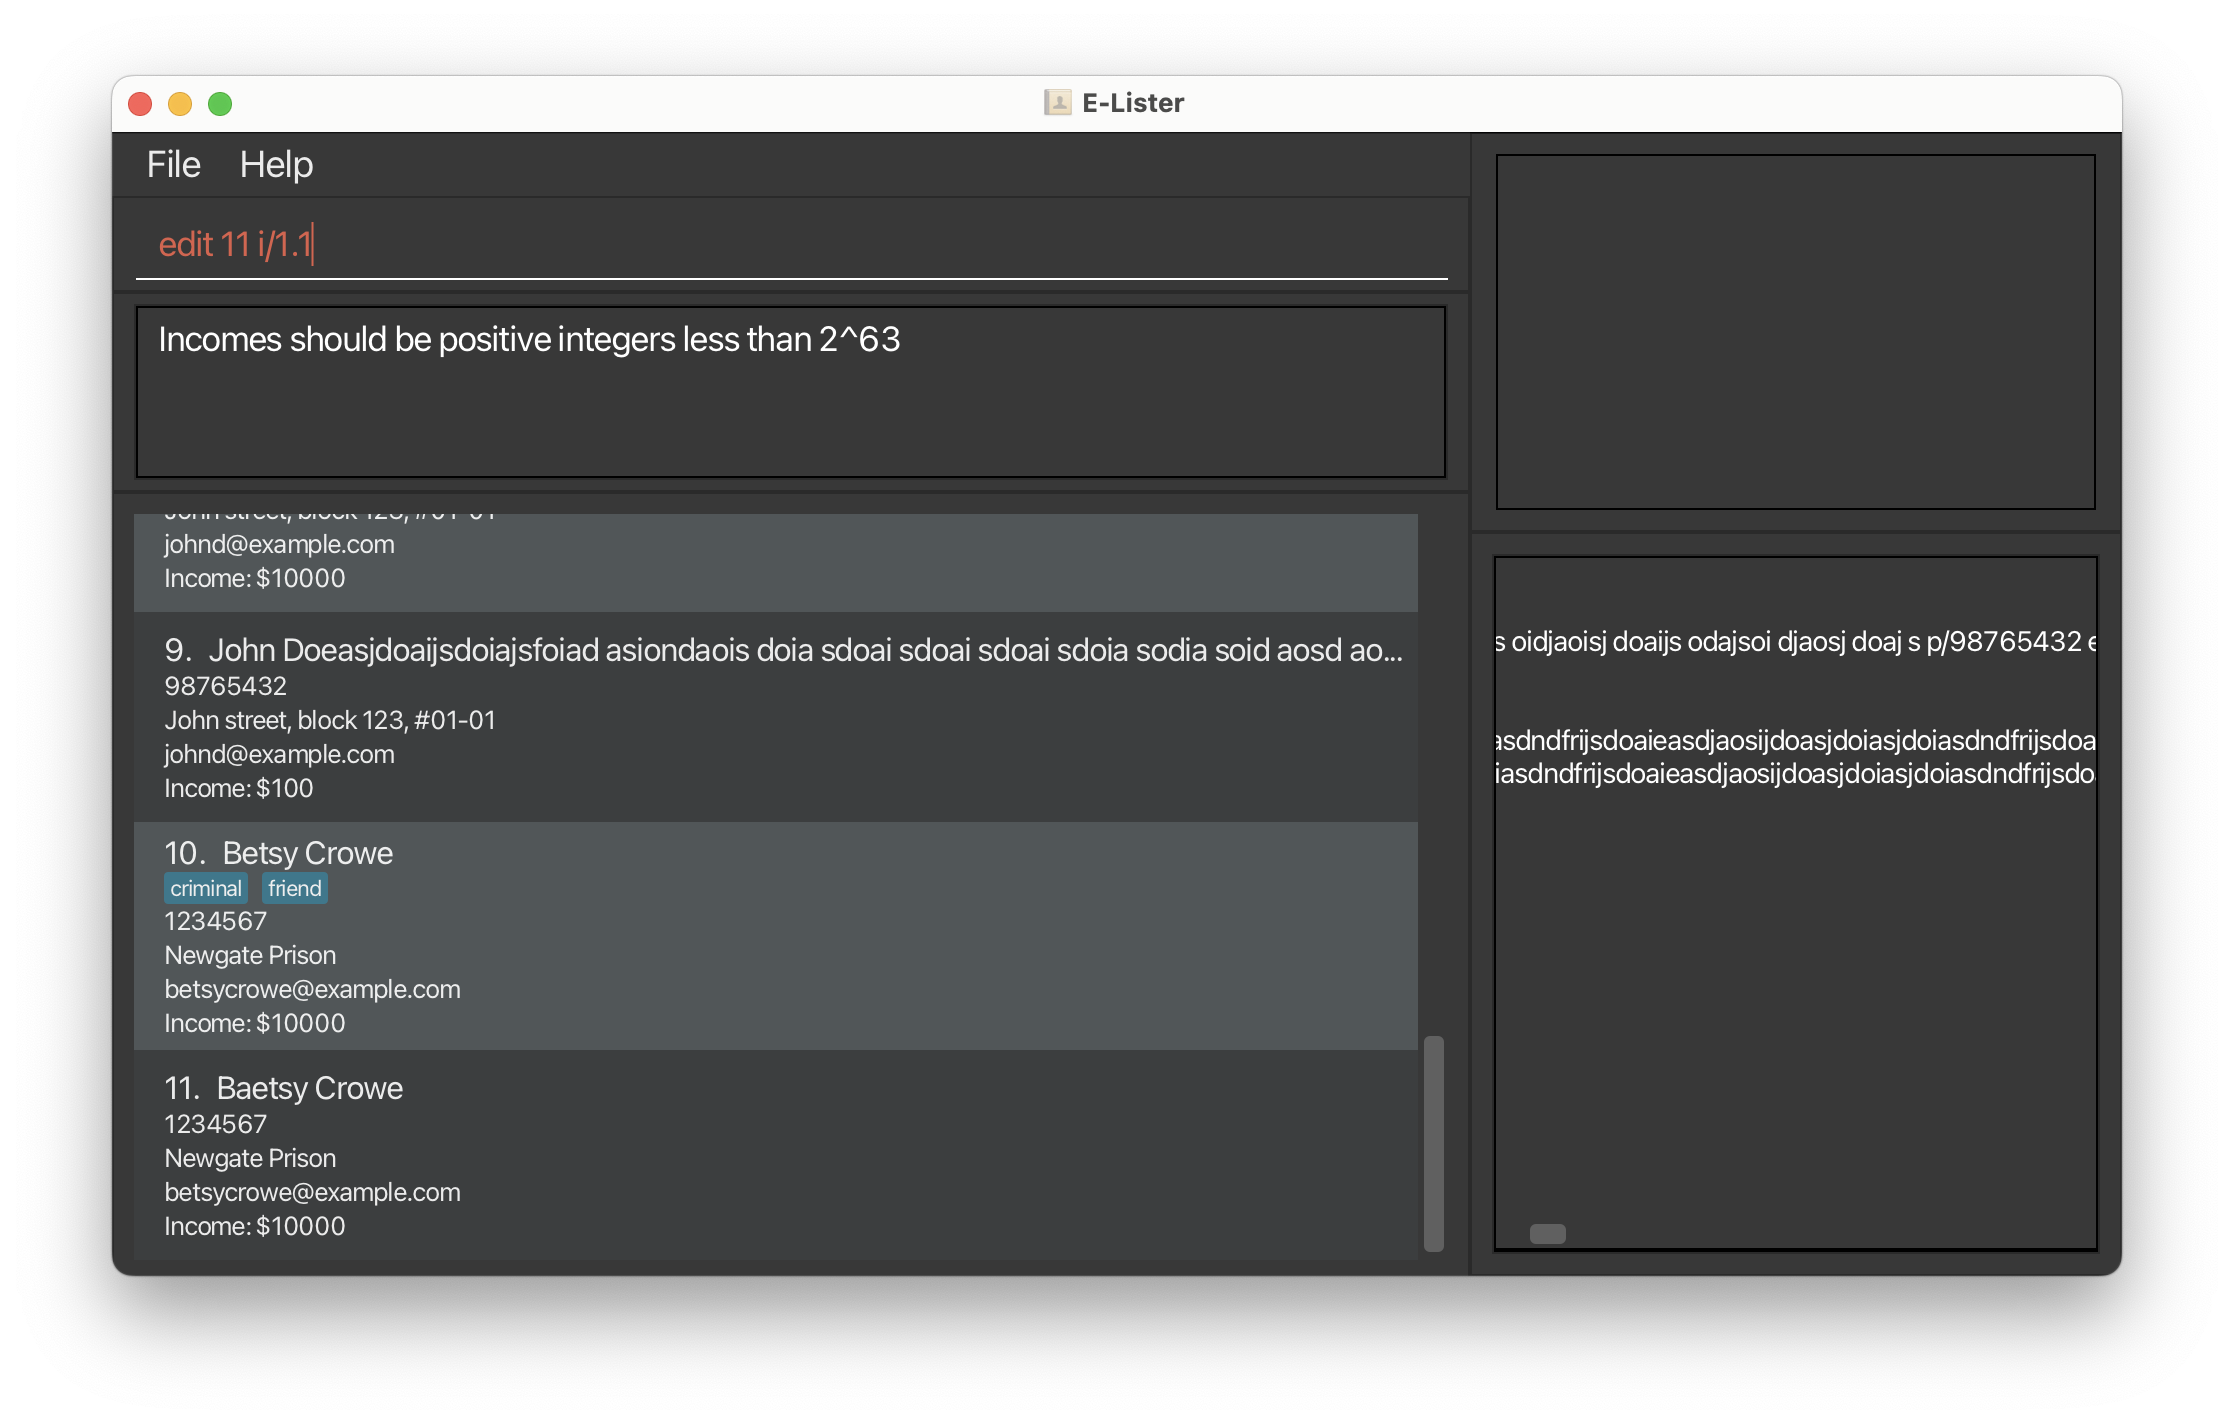Click the p/98765432 text in right panel
This screenshot has width=2234, height=1424.
2003,641
